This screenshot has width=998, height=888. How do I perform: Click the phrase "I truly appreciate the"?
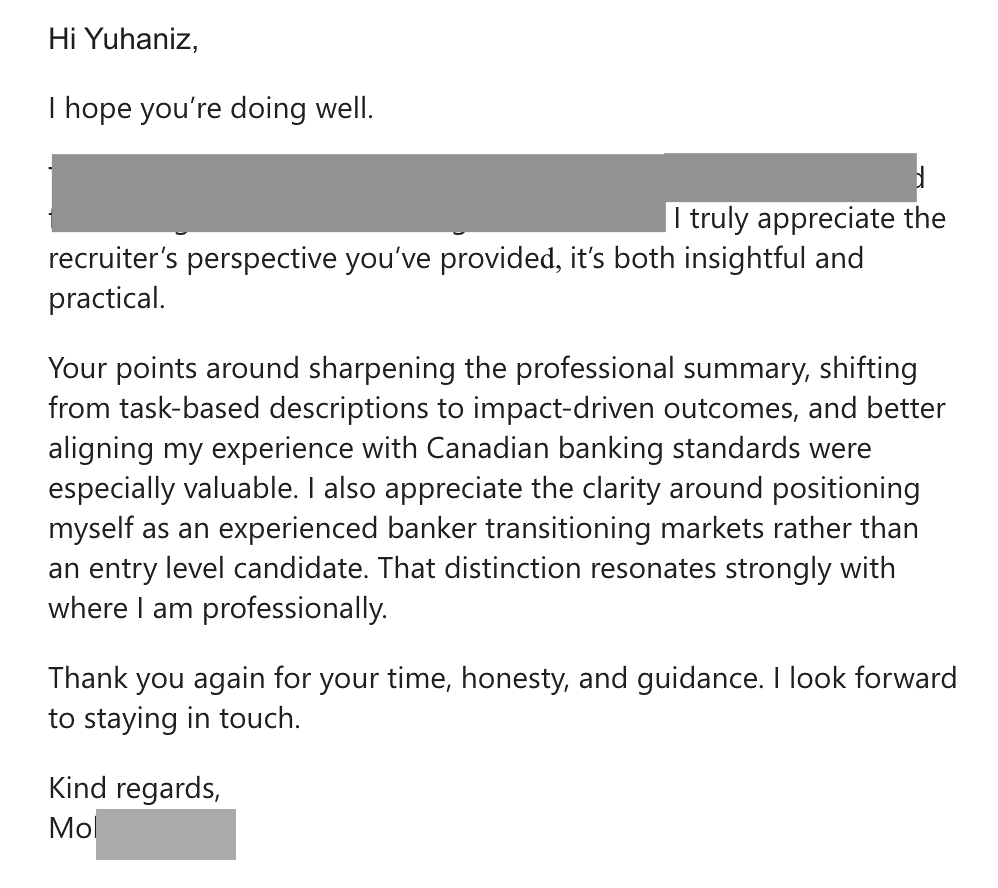[809, 218]
